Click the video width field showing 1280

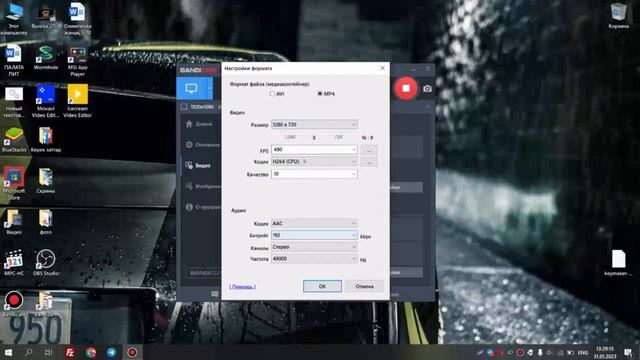pyautogui.click(x=290, y=138)
